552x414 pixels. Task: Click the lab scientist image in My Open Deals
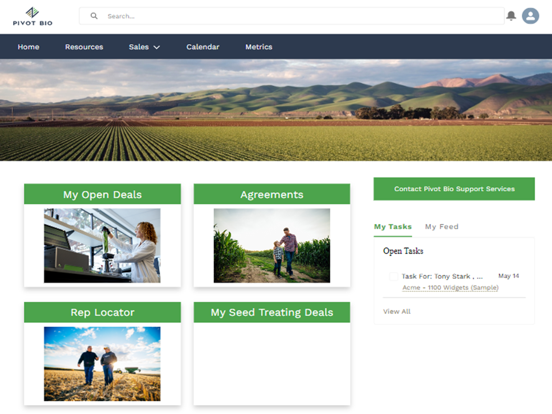point(102,245)
